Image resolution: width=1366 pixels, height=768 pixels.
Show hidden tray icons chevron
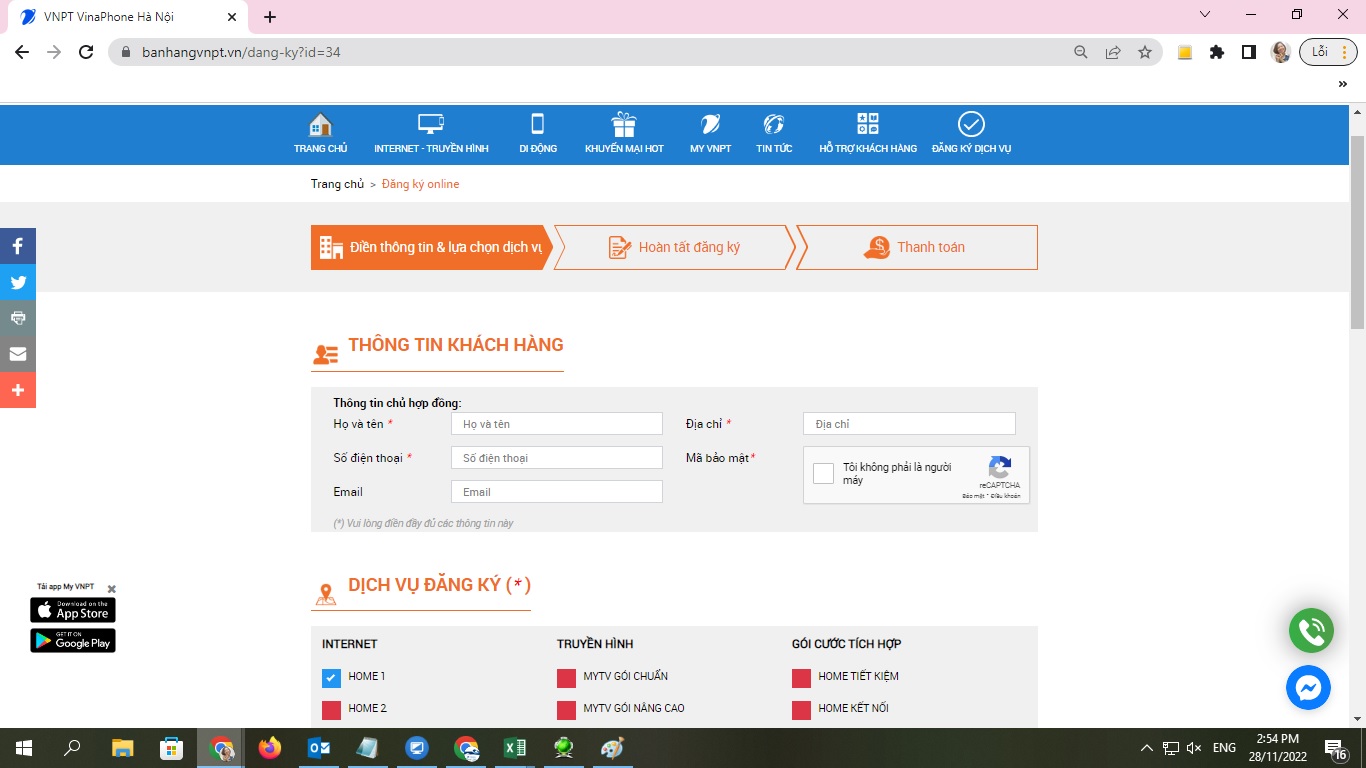1147,748
